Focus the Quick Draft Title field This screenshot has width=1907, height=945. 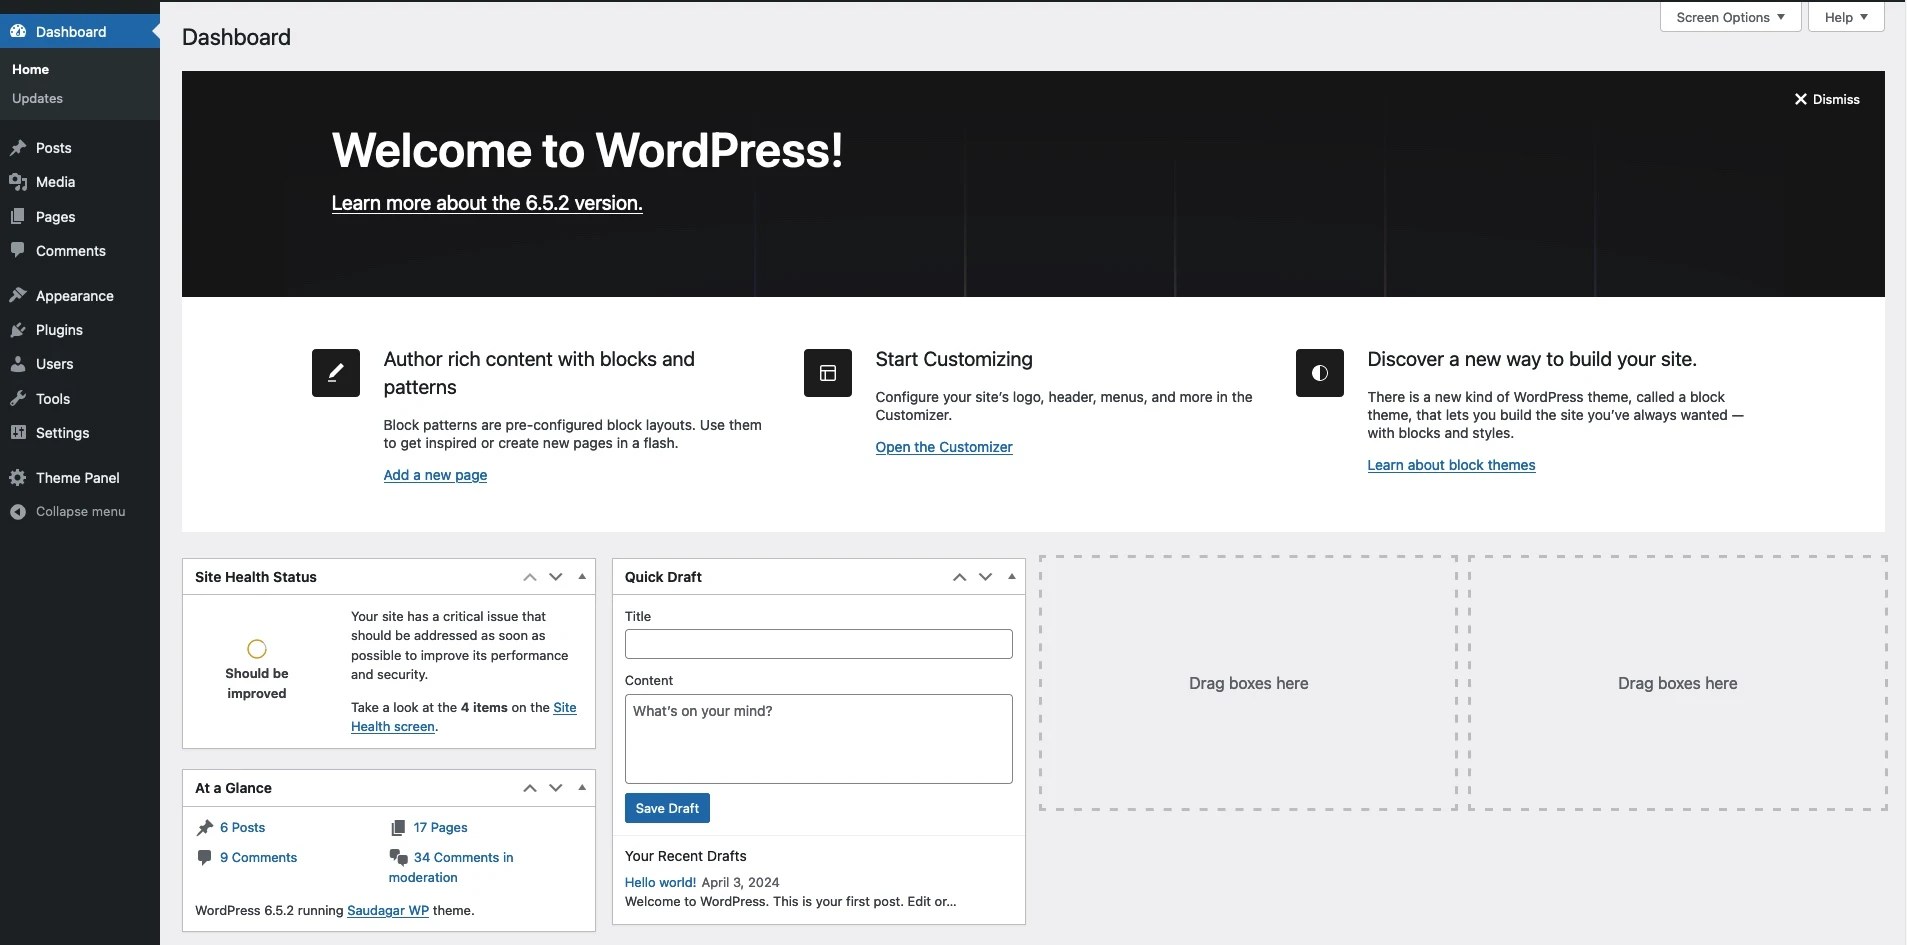[x=819, y=644]
